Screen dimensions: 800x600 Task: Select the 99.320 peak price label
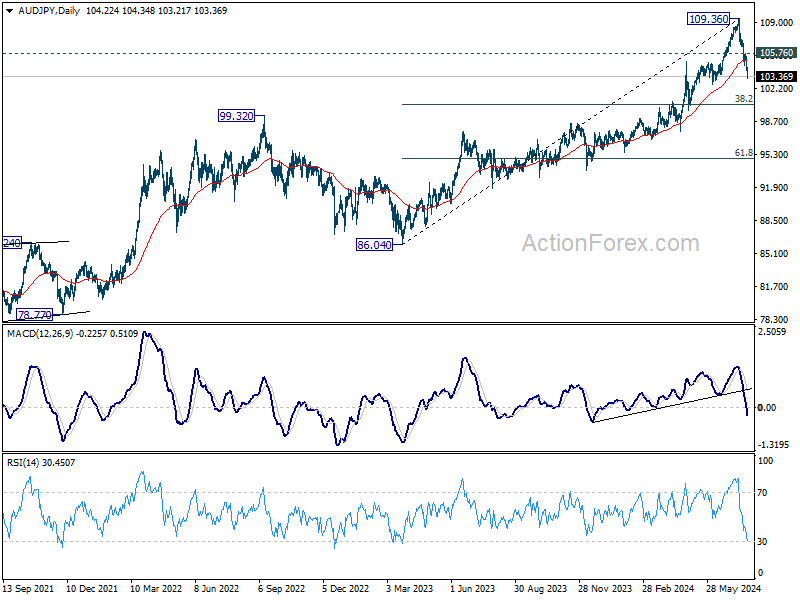pyautogui.click(x=236, y=116)
